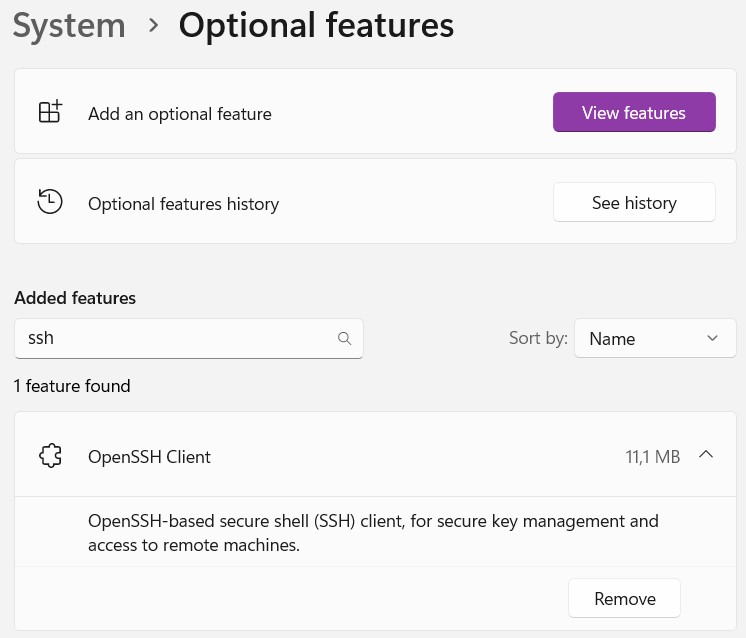Click the magnifier icon in the search box
The image size is (746, 638).
[x=344, y=339]
